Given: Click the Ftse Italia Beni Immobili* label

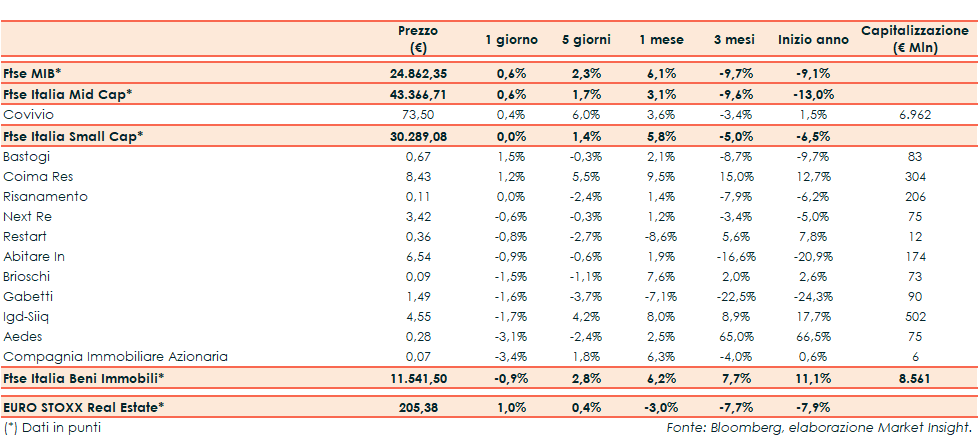Looking at the screenshot, I should point(83,378).
